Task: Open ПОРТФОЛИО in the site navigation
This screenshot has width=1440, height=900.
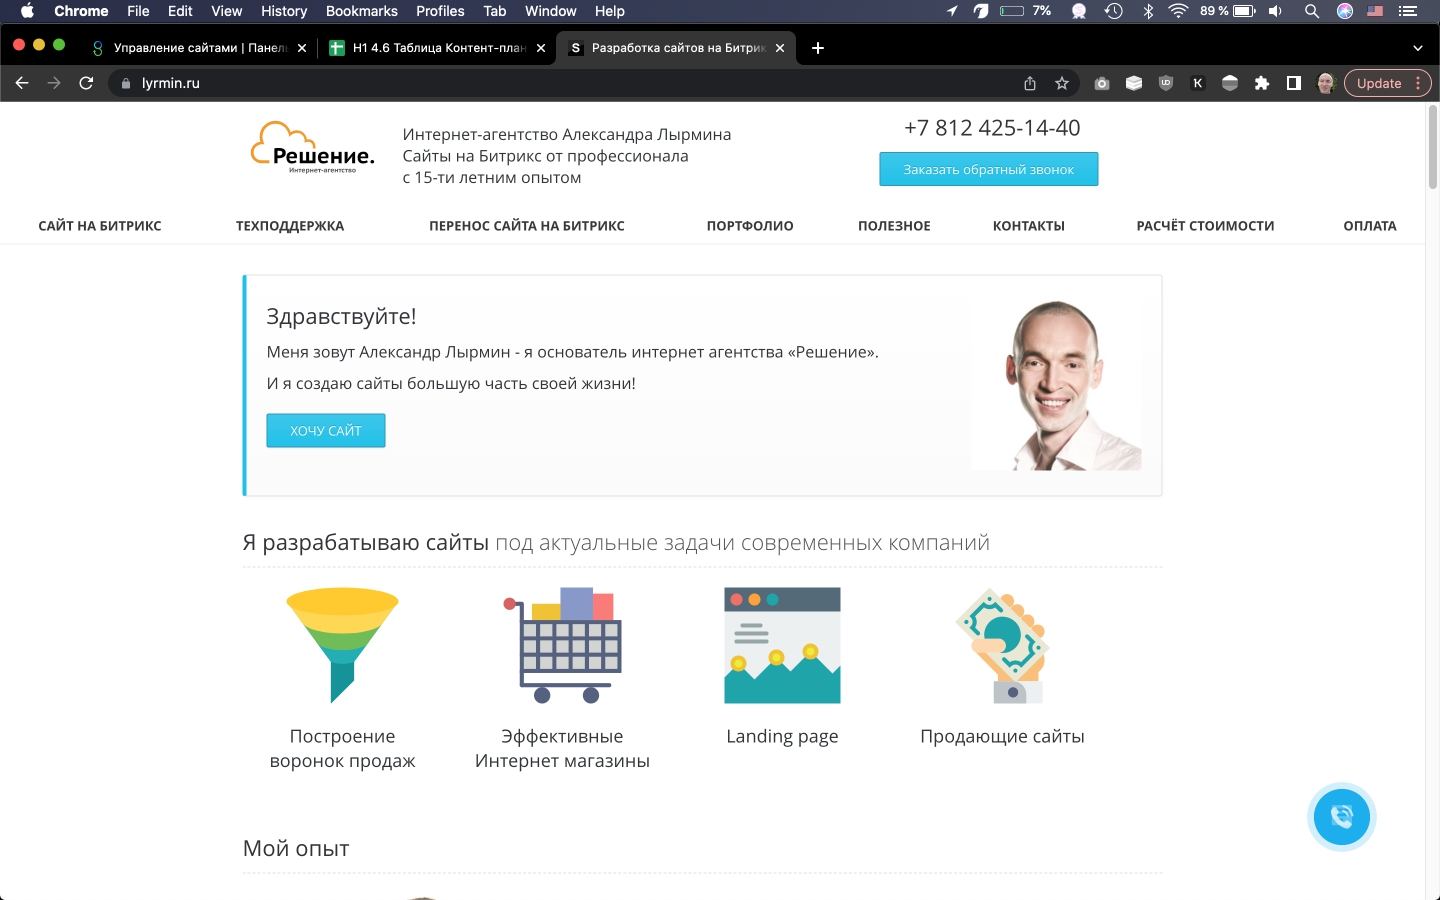Action: (x=750, y=226)
